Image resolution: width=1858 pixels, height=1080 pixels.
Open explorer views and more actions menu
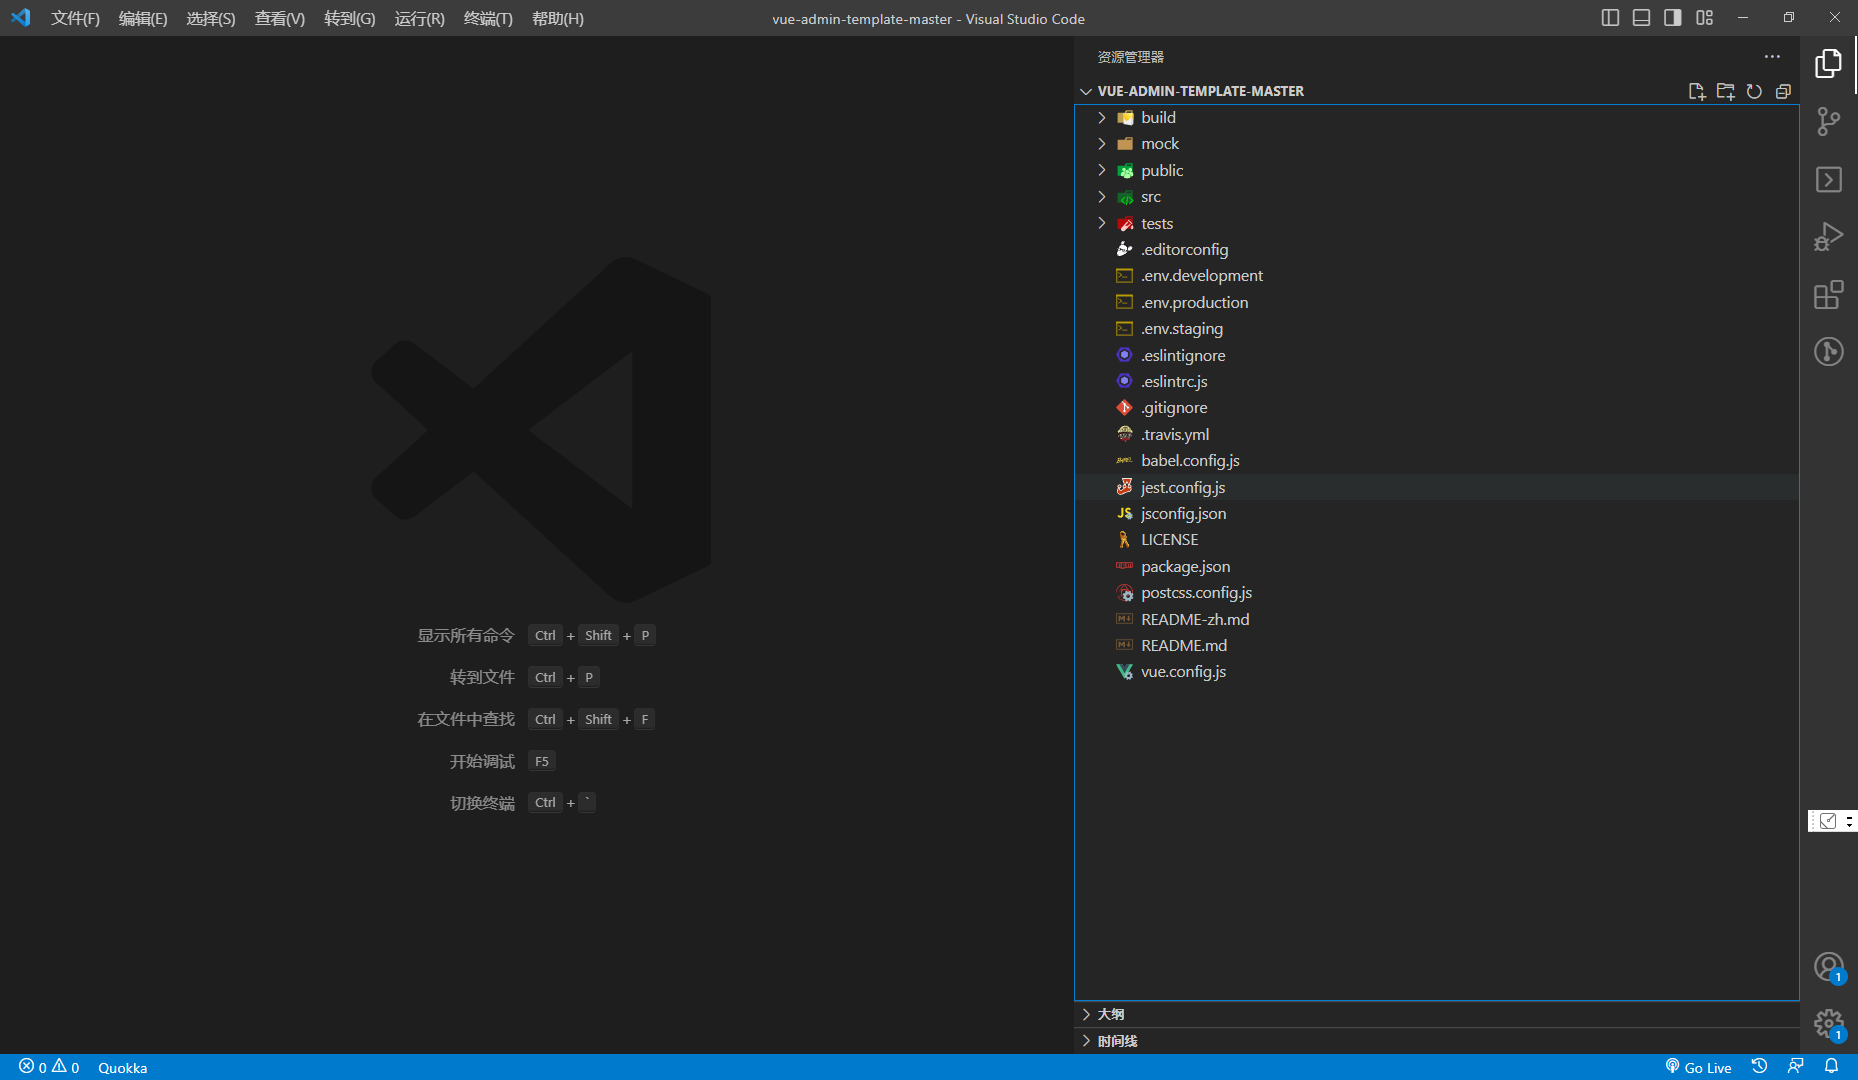[x=1772, y=57]
